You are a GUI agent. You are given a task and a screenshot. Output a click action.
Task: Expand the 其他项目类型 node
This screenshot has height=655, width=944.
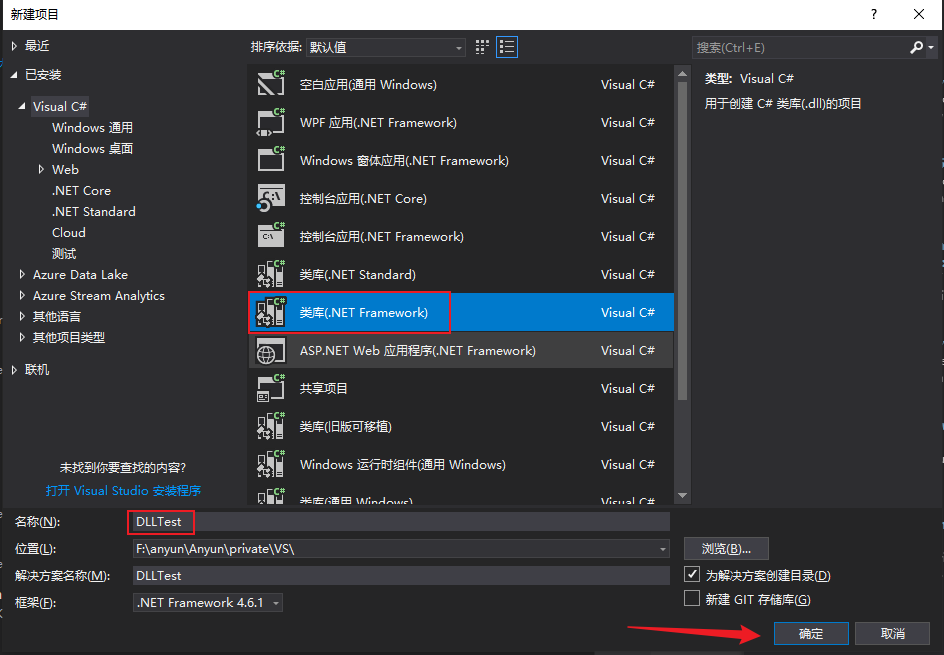22,337
